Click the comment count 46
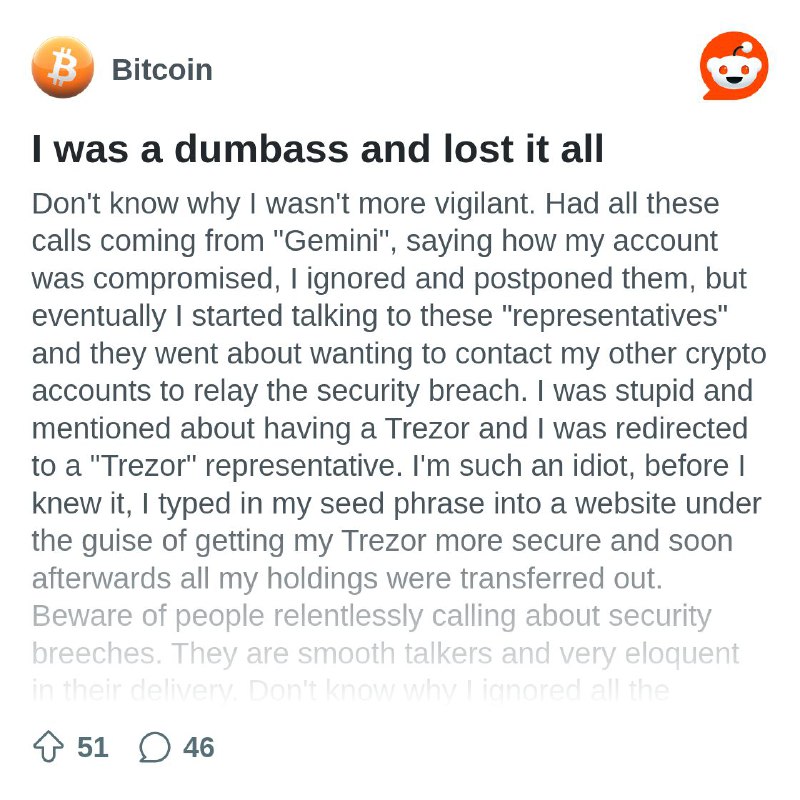This screenshot has height=800, width=800. tap(198, 747)
